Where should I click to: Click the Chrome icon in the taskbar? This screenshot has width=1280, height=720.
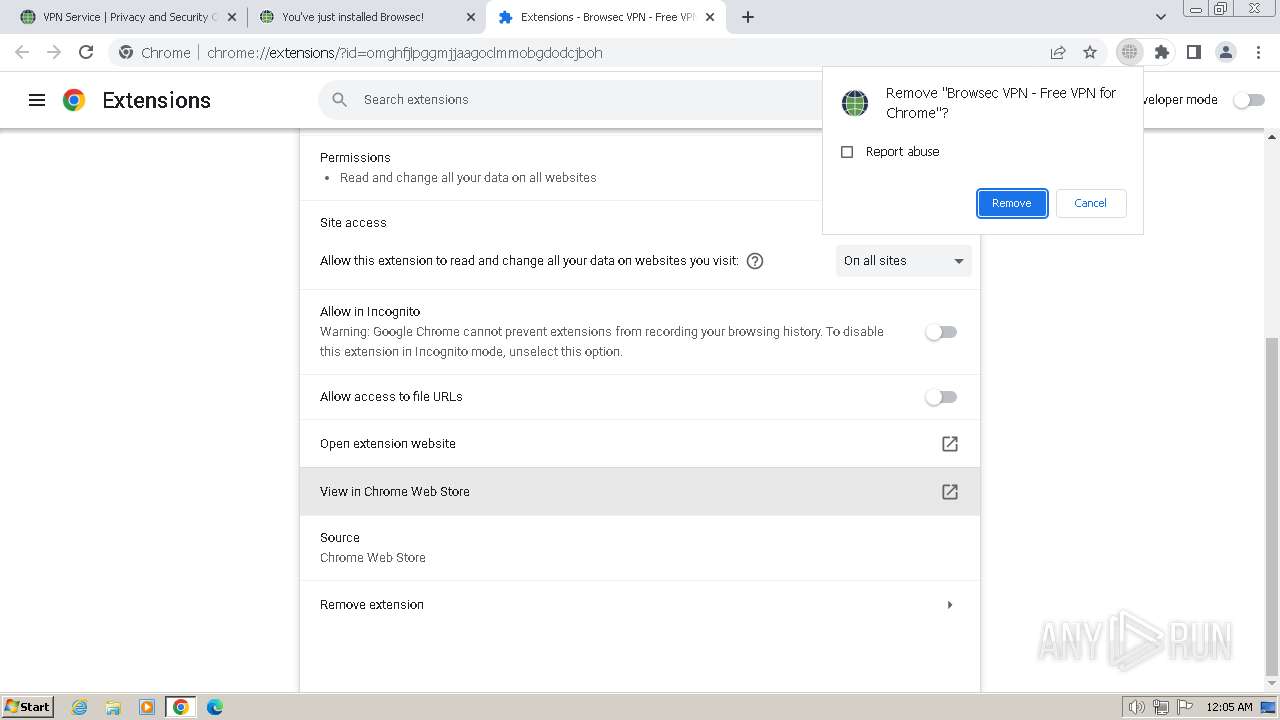click(x=180, y=707)
